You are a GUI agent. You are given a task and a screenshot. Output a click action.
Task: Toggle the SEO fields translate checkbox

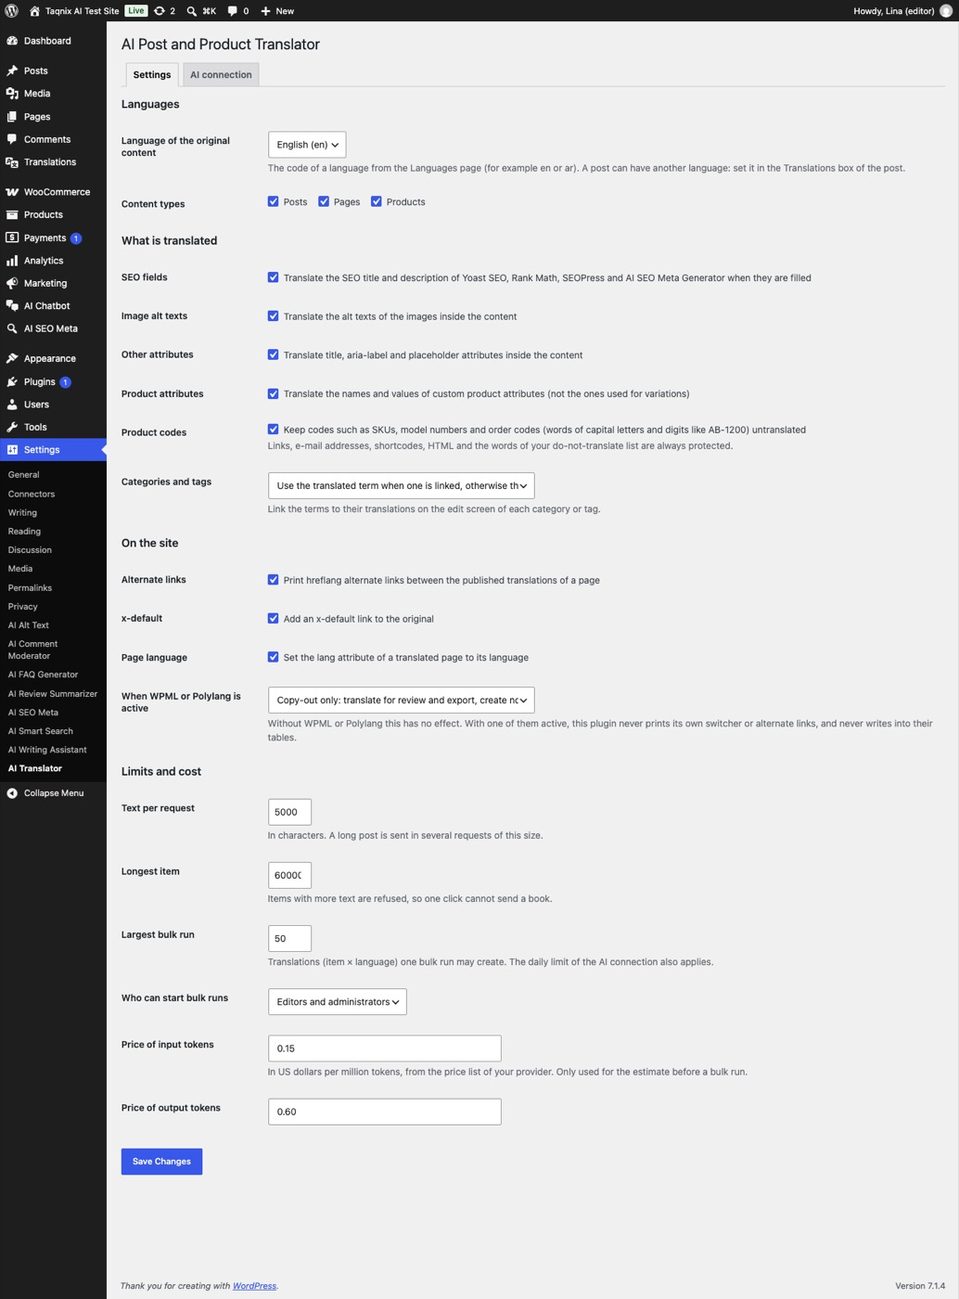273,277
